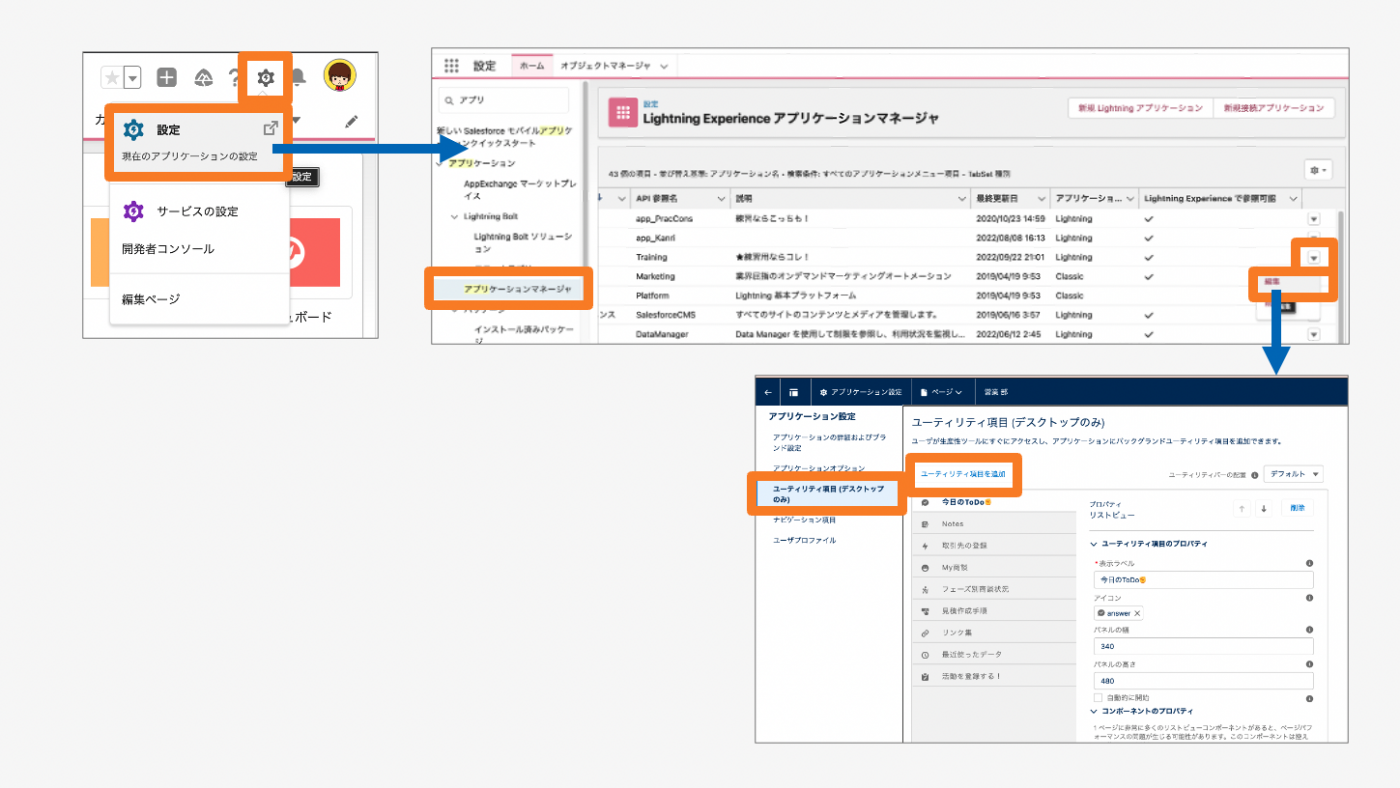The height and width of the screenshot is (788, 1400).
Task: Click 新規 Lightning アプリケーション button
Action: tap(1140, 108)
